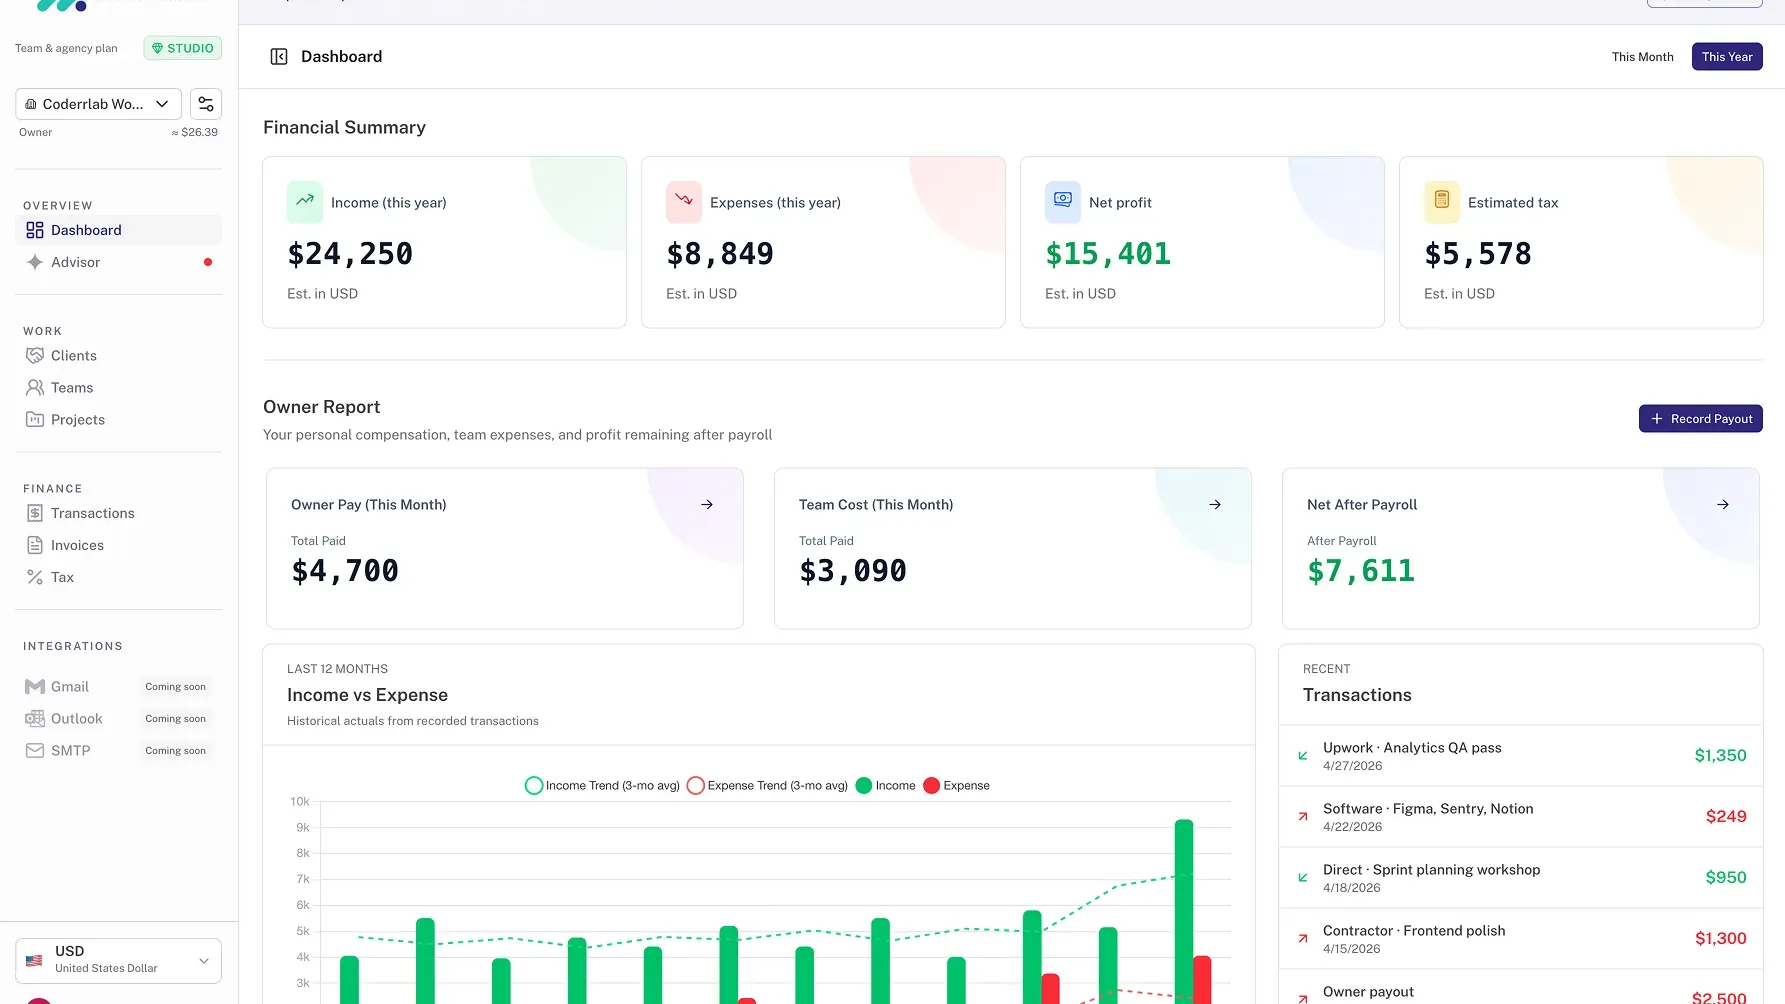The width and height of the screenshot is (1785, 1004).
Task: Click the Tax percent icon
Action: (x=34, y=577)
